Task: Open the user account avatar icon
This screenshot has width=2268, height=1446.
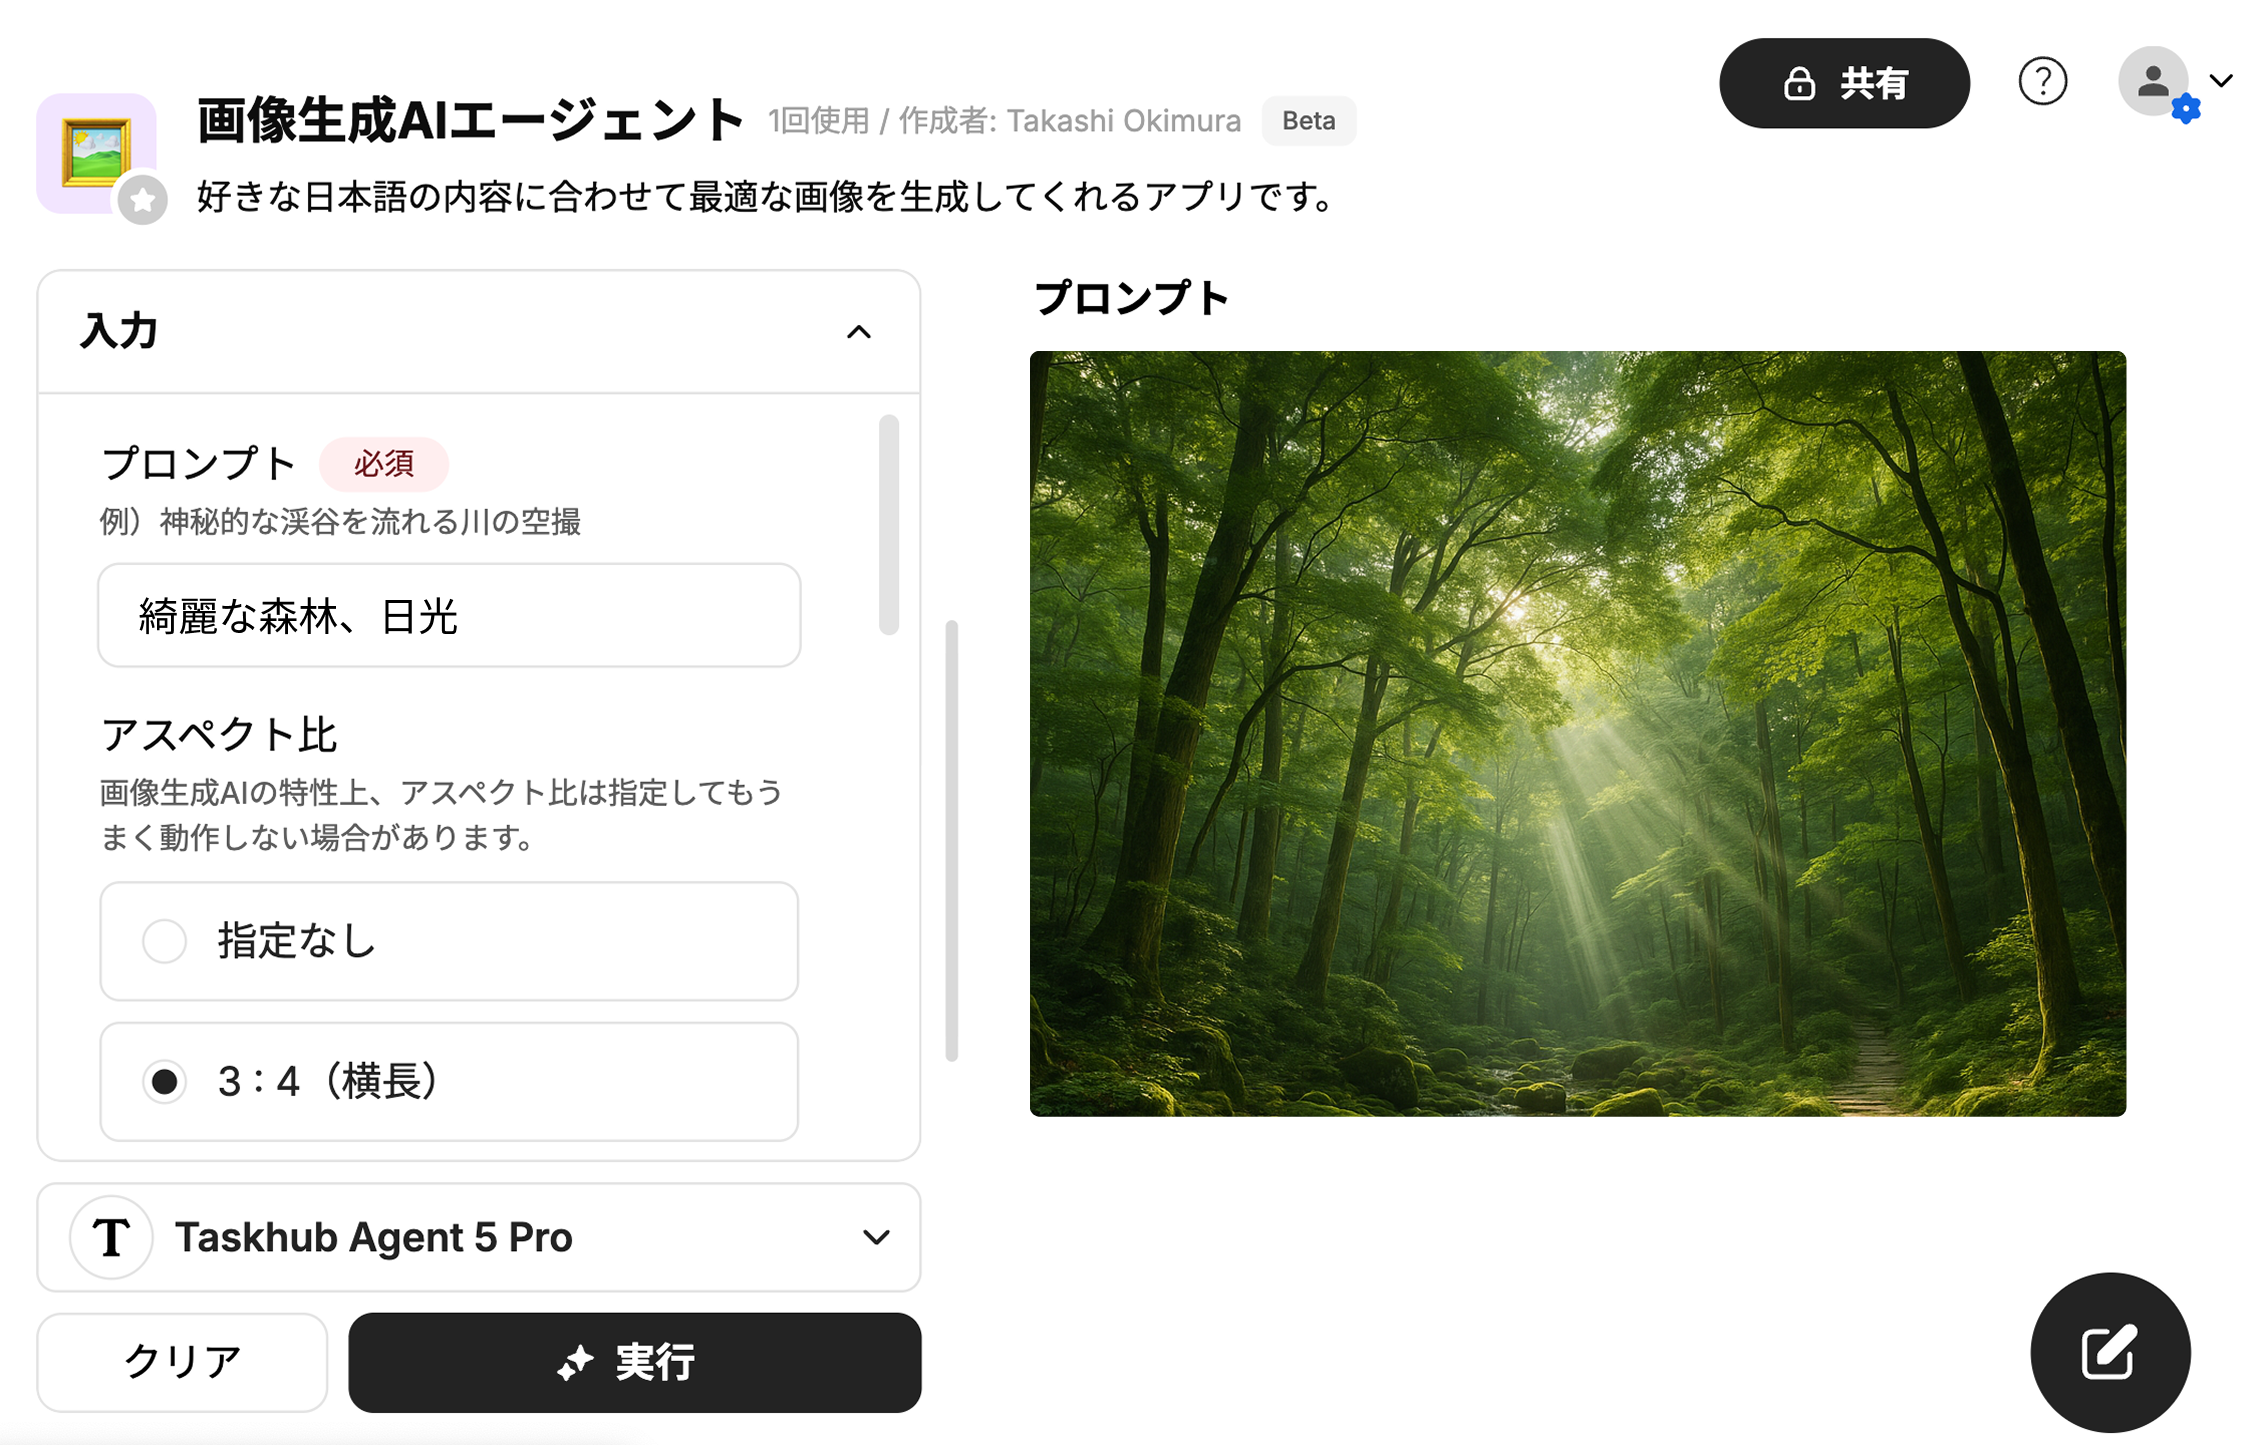Action: (x=2153, y=81)
